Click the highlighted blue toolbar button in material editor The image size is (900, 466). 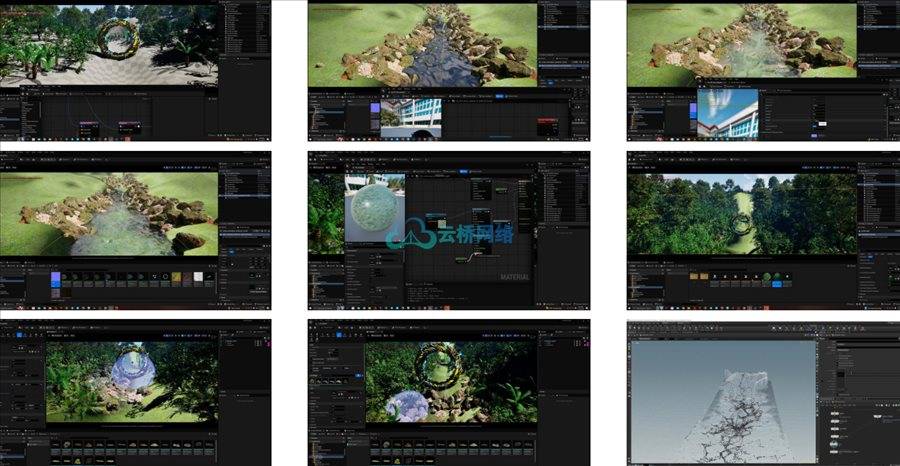coord(464,171)
